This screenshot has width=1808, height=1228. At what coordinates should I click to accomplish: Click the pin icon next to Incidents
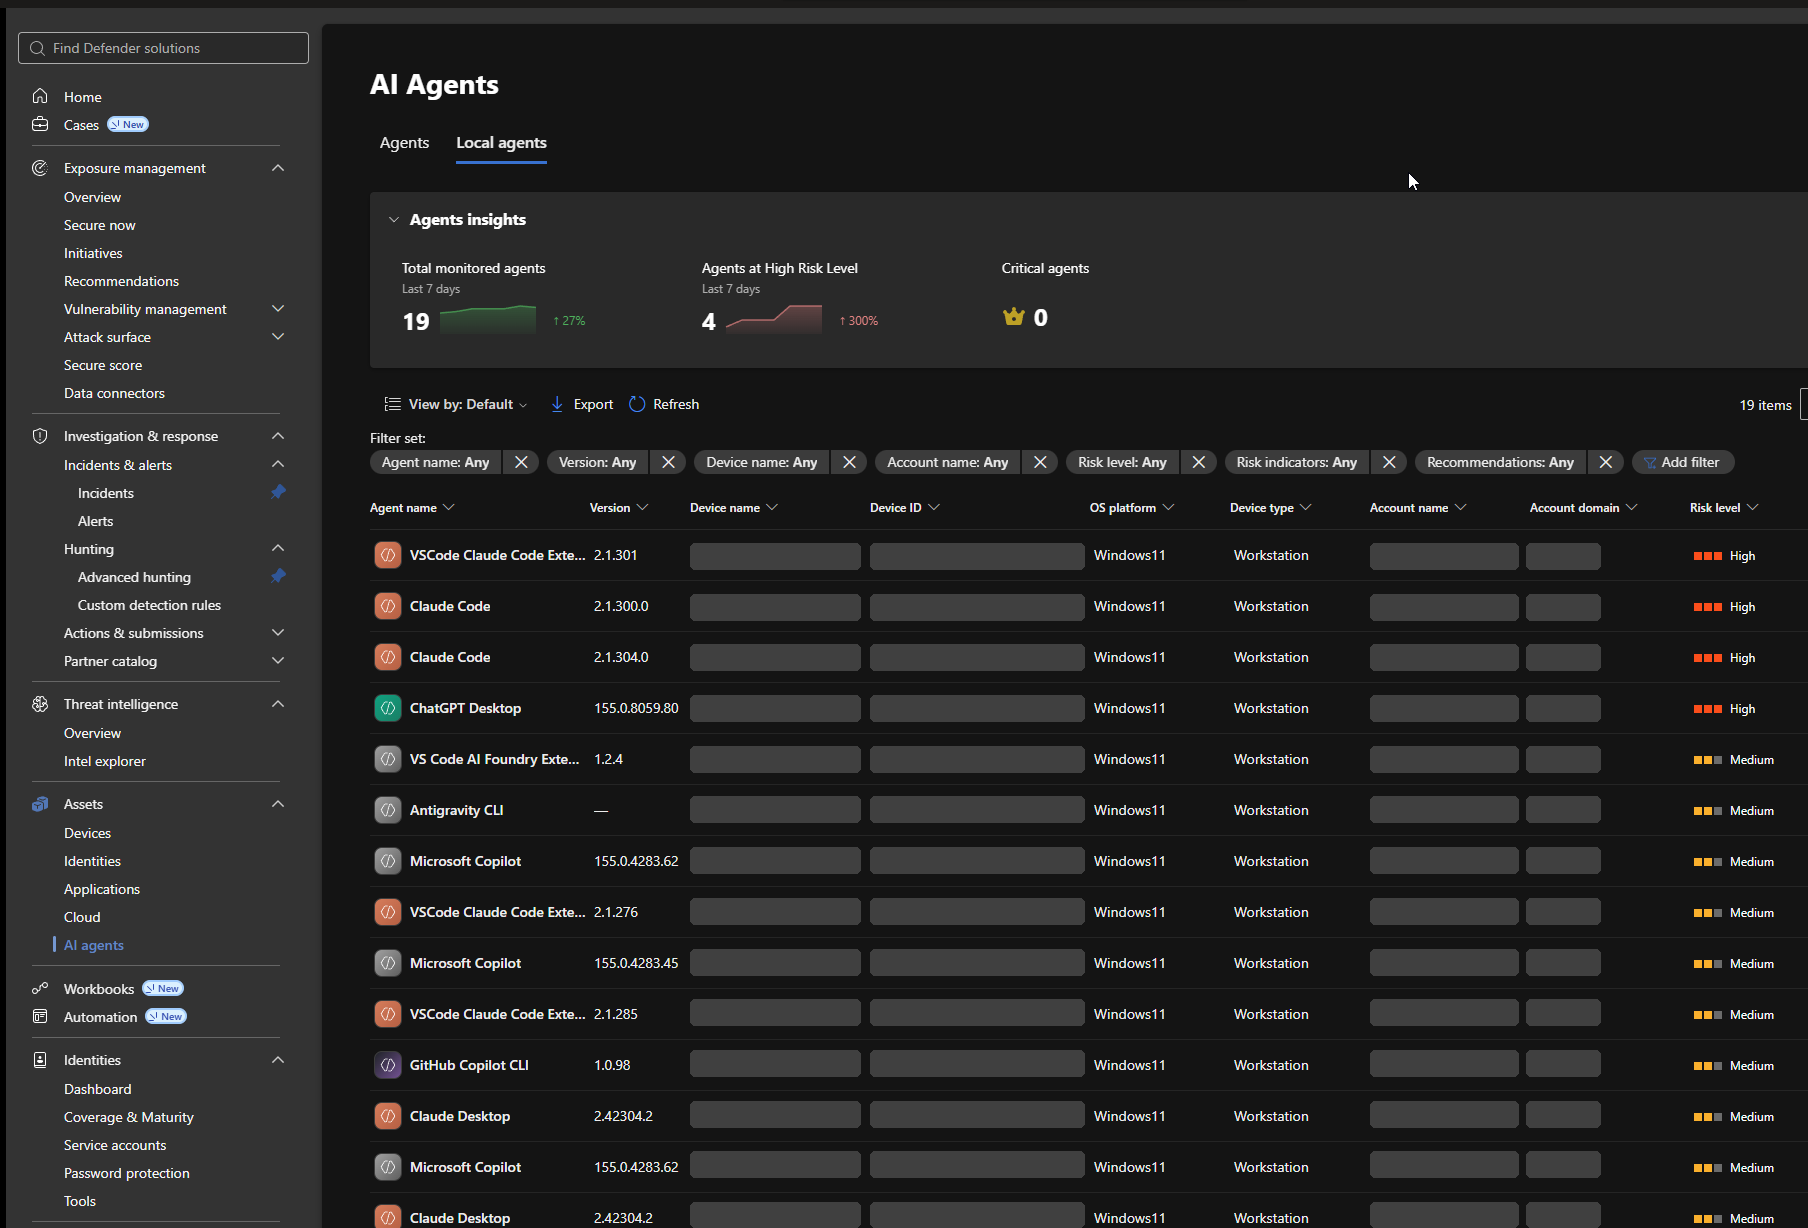279,492
